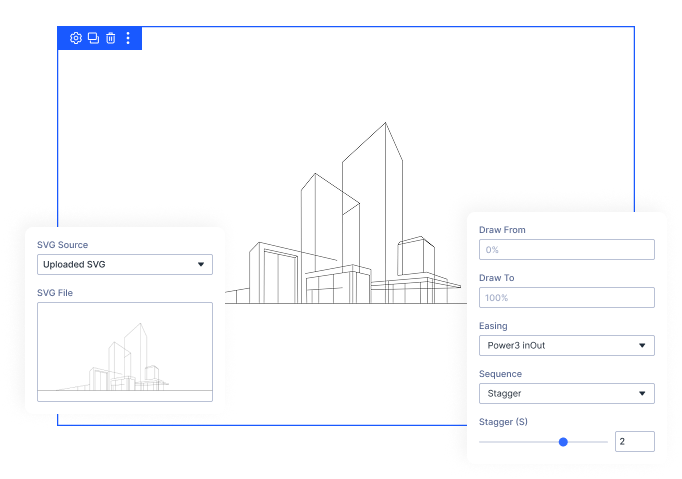Open the Sequence dropdown
This screenshot has width=682, height=479.
(x=567, y=393)
